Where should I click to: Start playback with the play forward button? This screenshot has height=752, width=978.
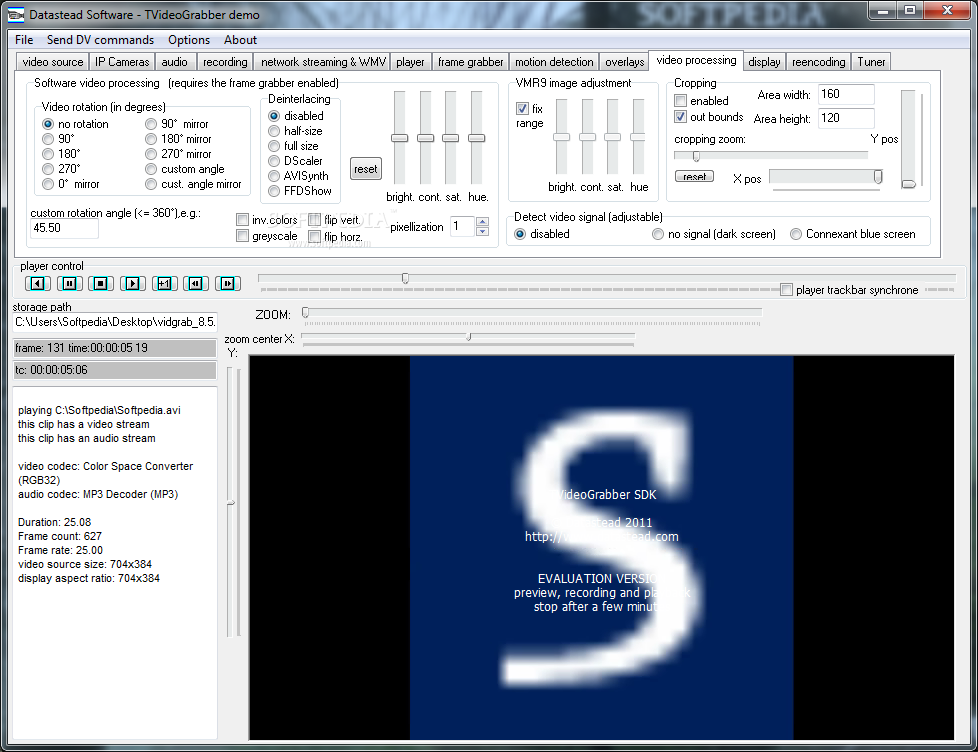[132, 284]
